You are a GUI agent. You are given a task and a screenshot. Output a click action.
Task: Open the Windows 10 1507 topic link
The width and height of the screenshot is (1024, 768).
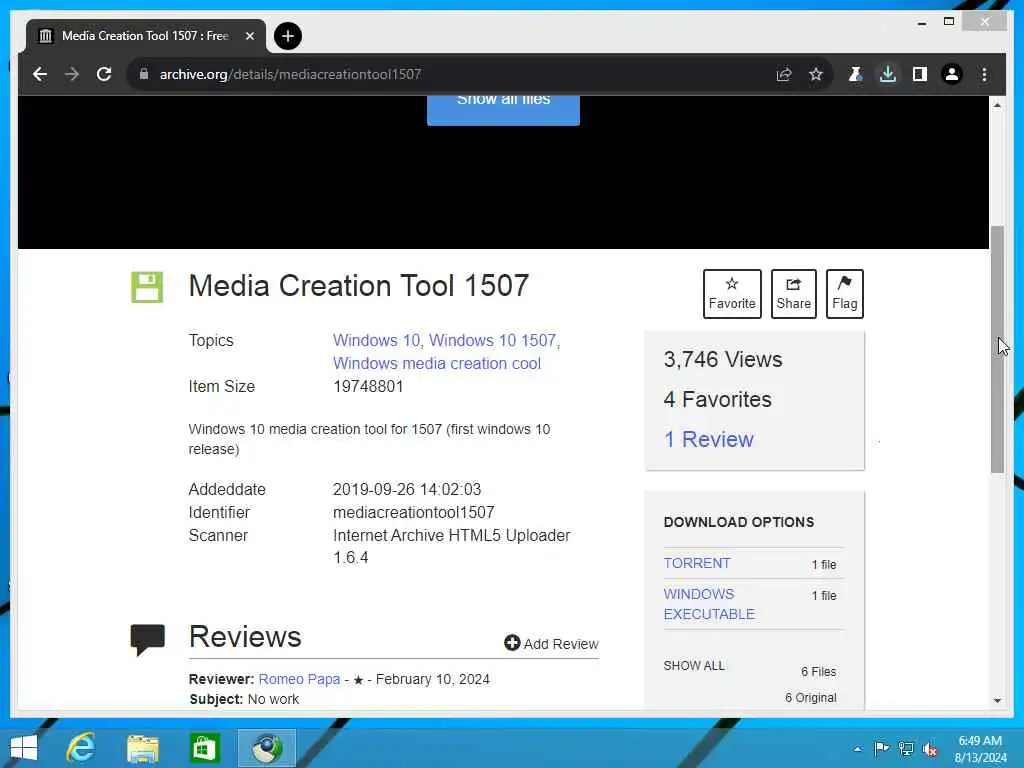pos(492,340)
